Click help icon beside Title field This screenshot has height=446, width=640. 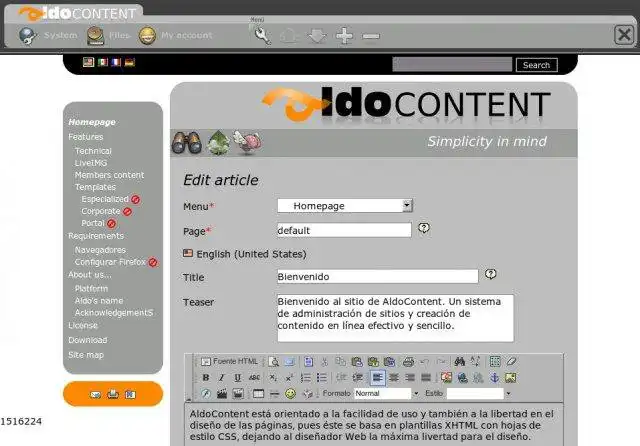pos(491,274)
